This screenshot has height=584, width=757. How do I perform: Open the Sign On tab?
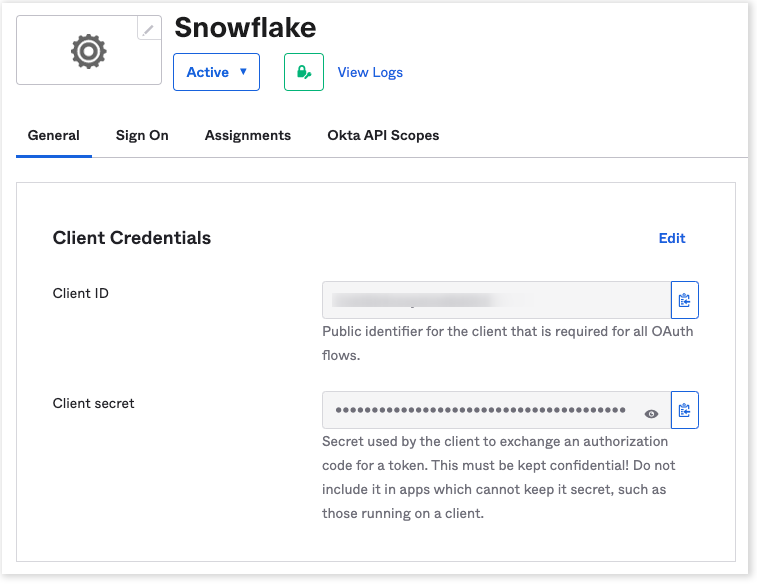coord(142,135)
